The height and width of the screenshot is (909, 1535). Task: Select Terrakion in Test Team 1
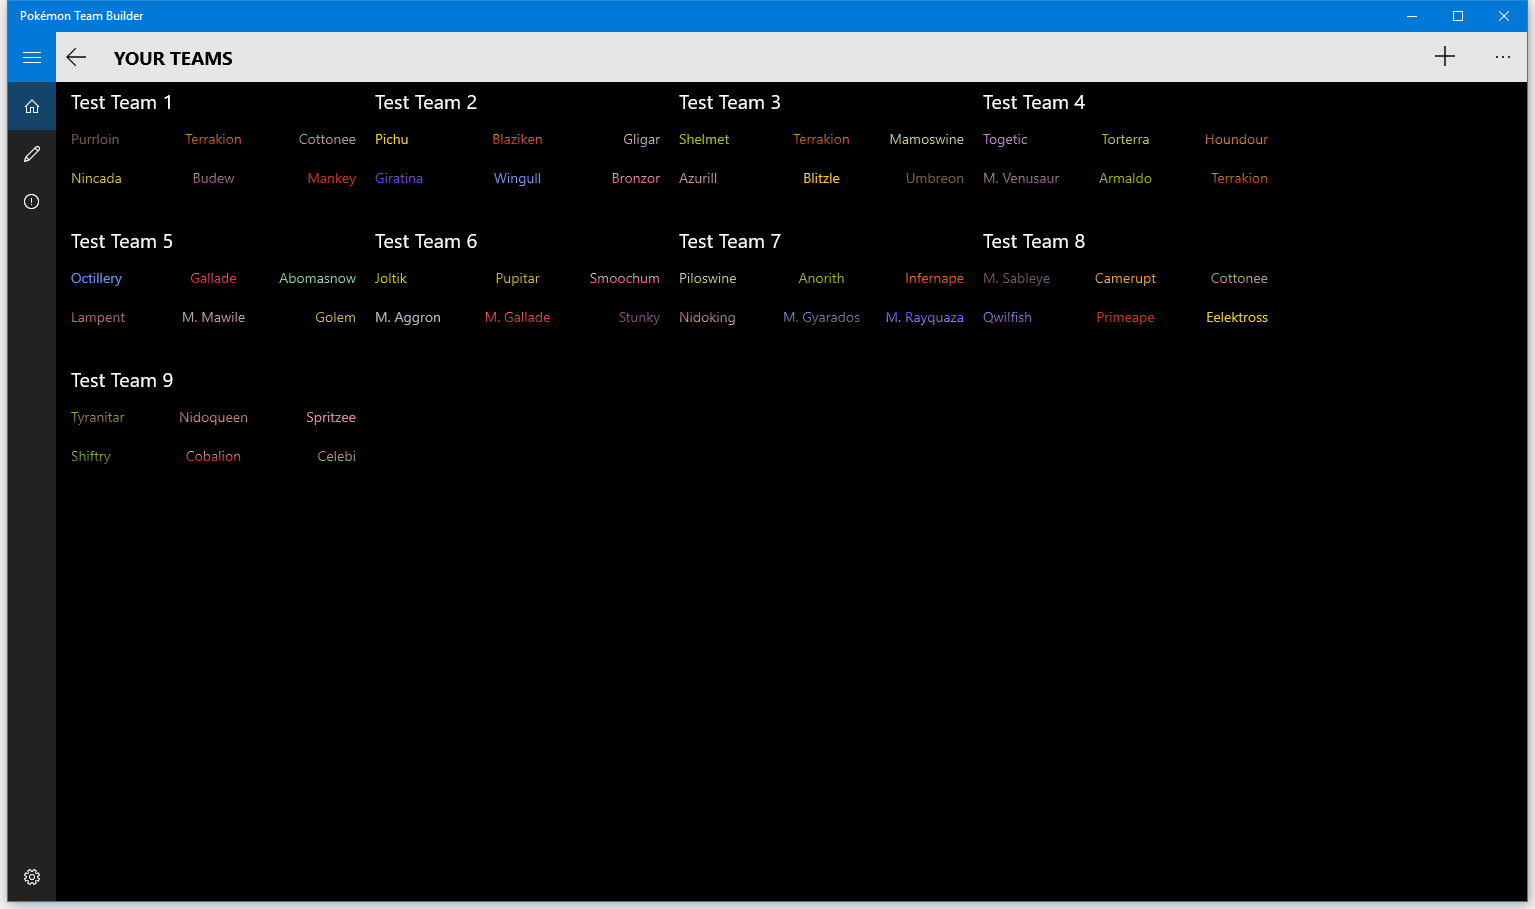(x=213, y=139)
